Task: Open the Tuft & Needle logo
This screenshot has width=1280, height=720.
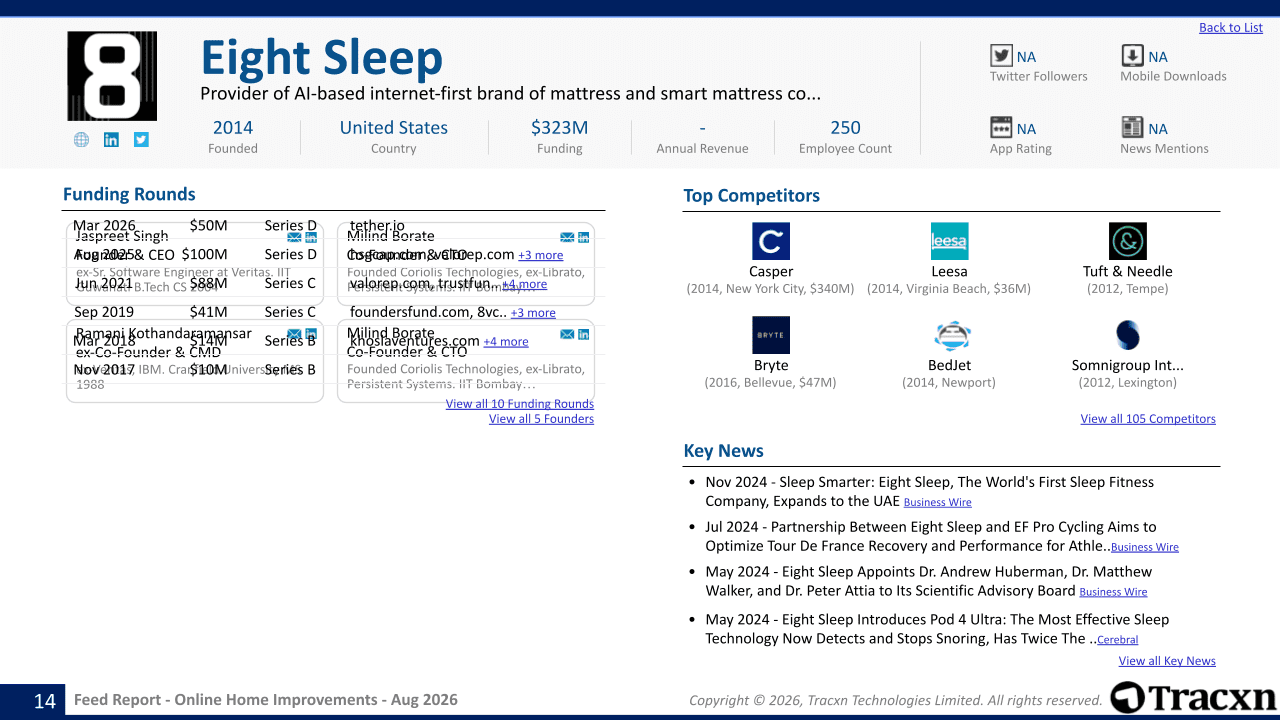Action: coord(1128,241)
